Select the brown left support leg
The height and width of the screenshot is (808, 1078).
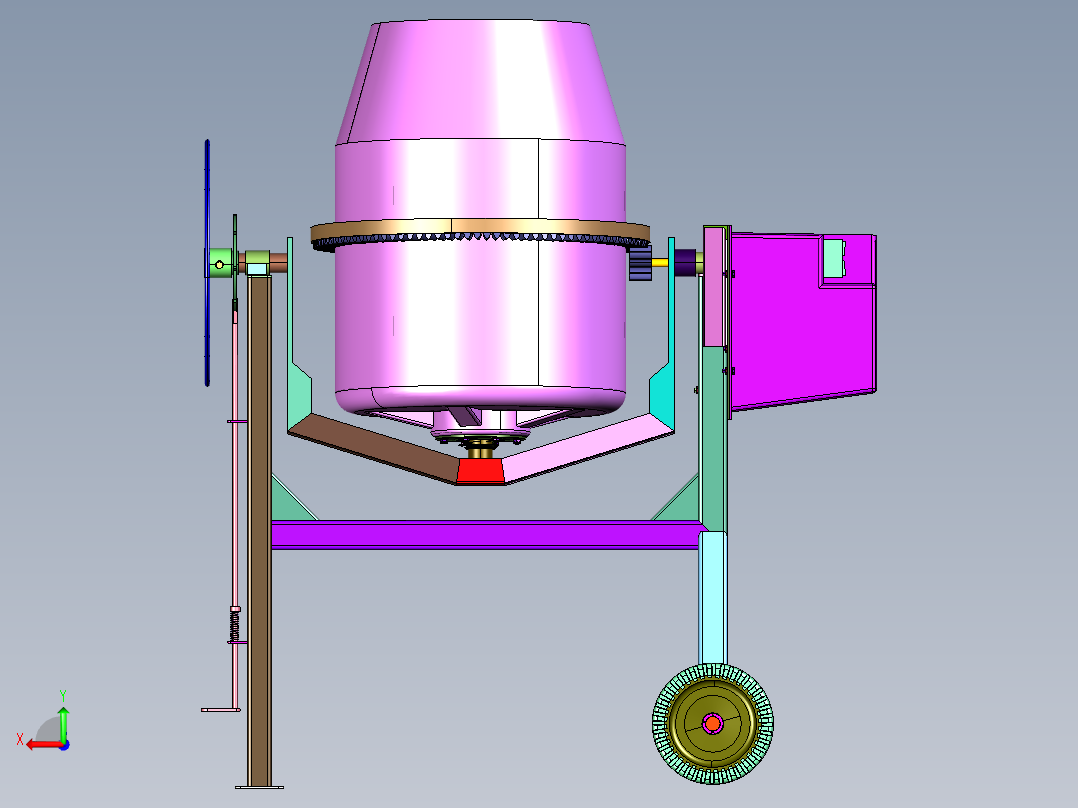click(260, 530)
